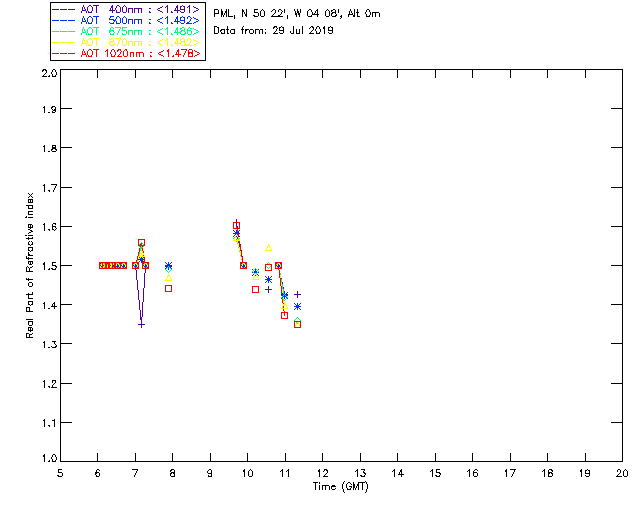This screenshot has height=512, width=640.
Task: Click the x-axis tick label 9
Action: tap(210, 473)
